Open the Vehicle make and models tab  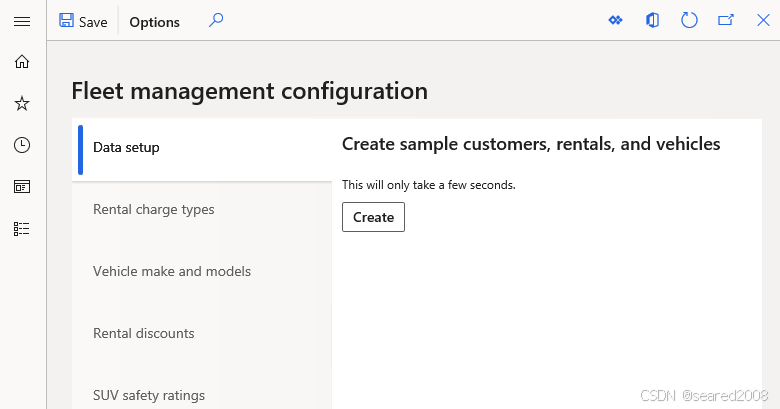172,272
